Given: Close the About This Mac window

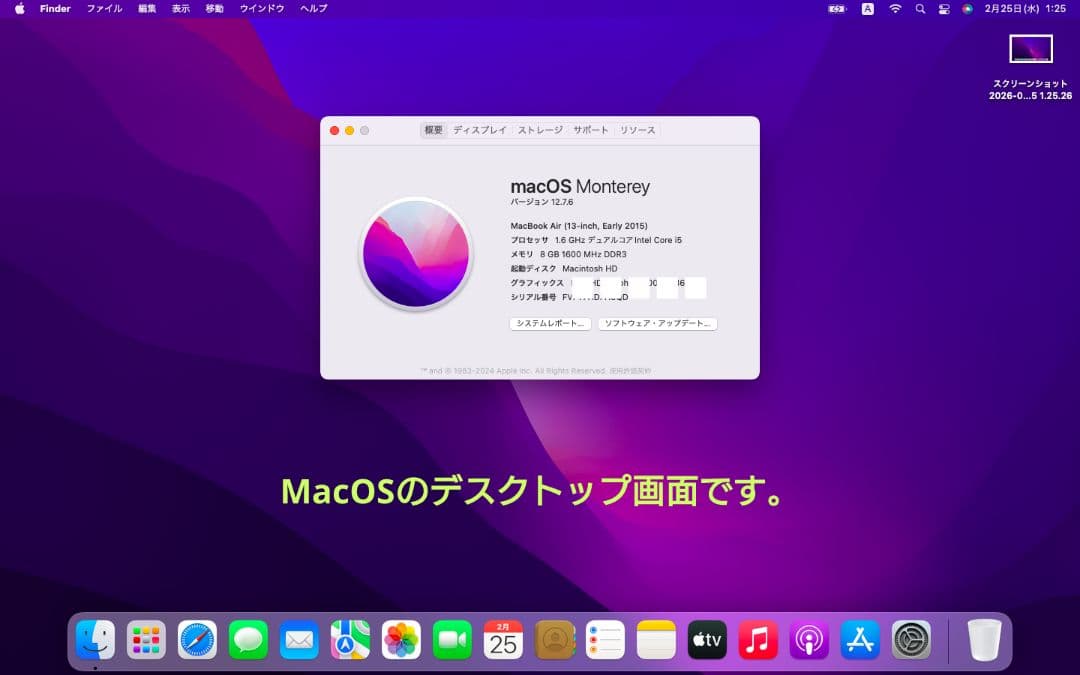Looking at the screenshot, I should click(334, 130).
